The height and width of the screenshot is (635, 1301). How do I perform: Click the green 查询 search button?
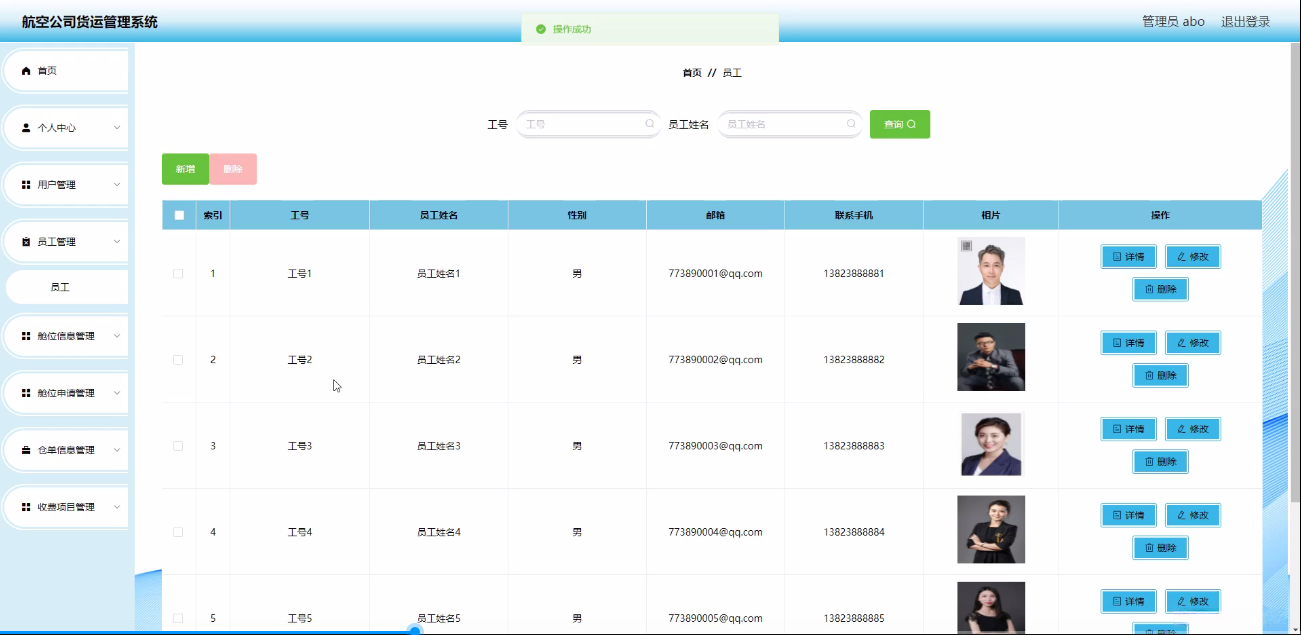pyautogui.click(x=900, y=124)
